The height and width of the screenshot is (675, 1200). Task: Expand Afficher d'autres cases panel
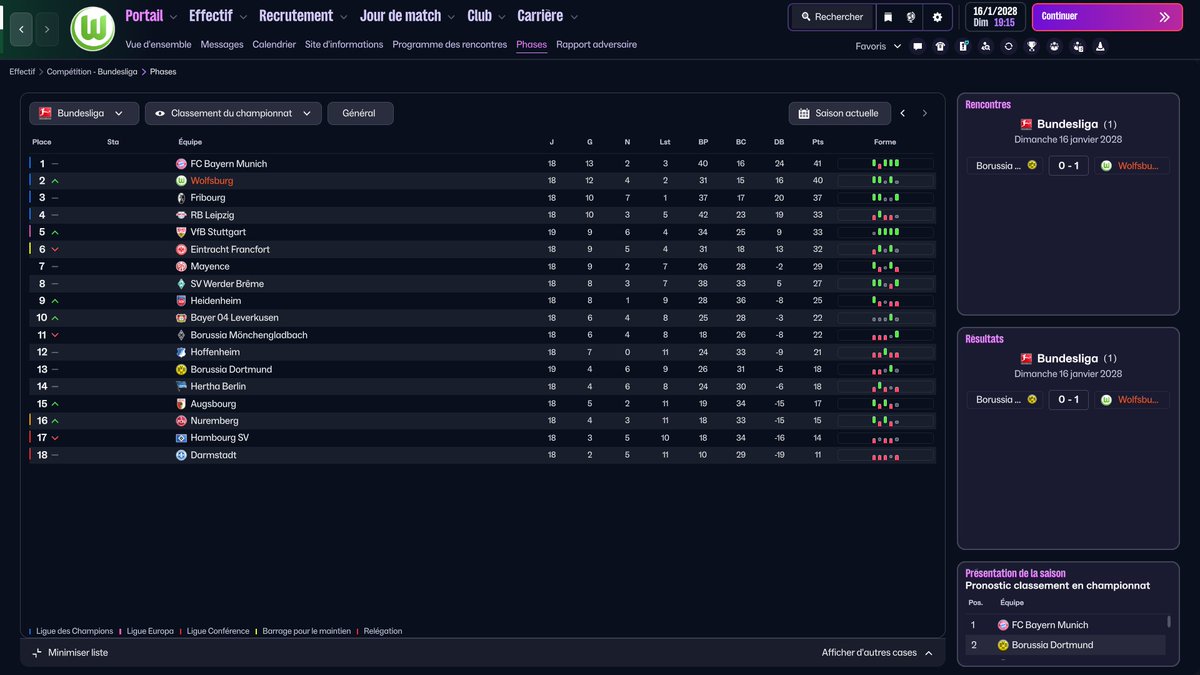coord(876,653)
